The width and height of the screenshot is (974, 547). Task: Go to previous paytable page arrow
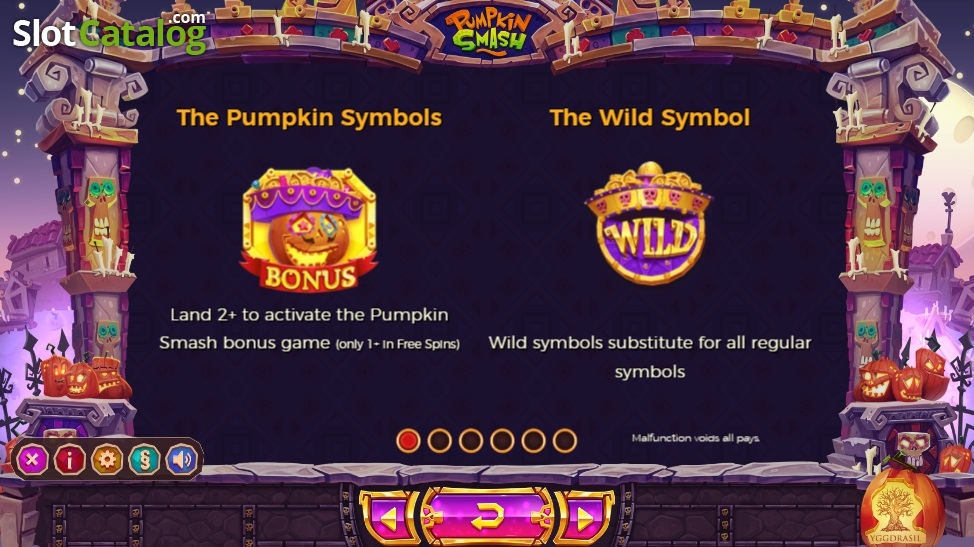click(x=389, y=518)
